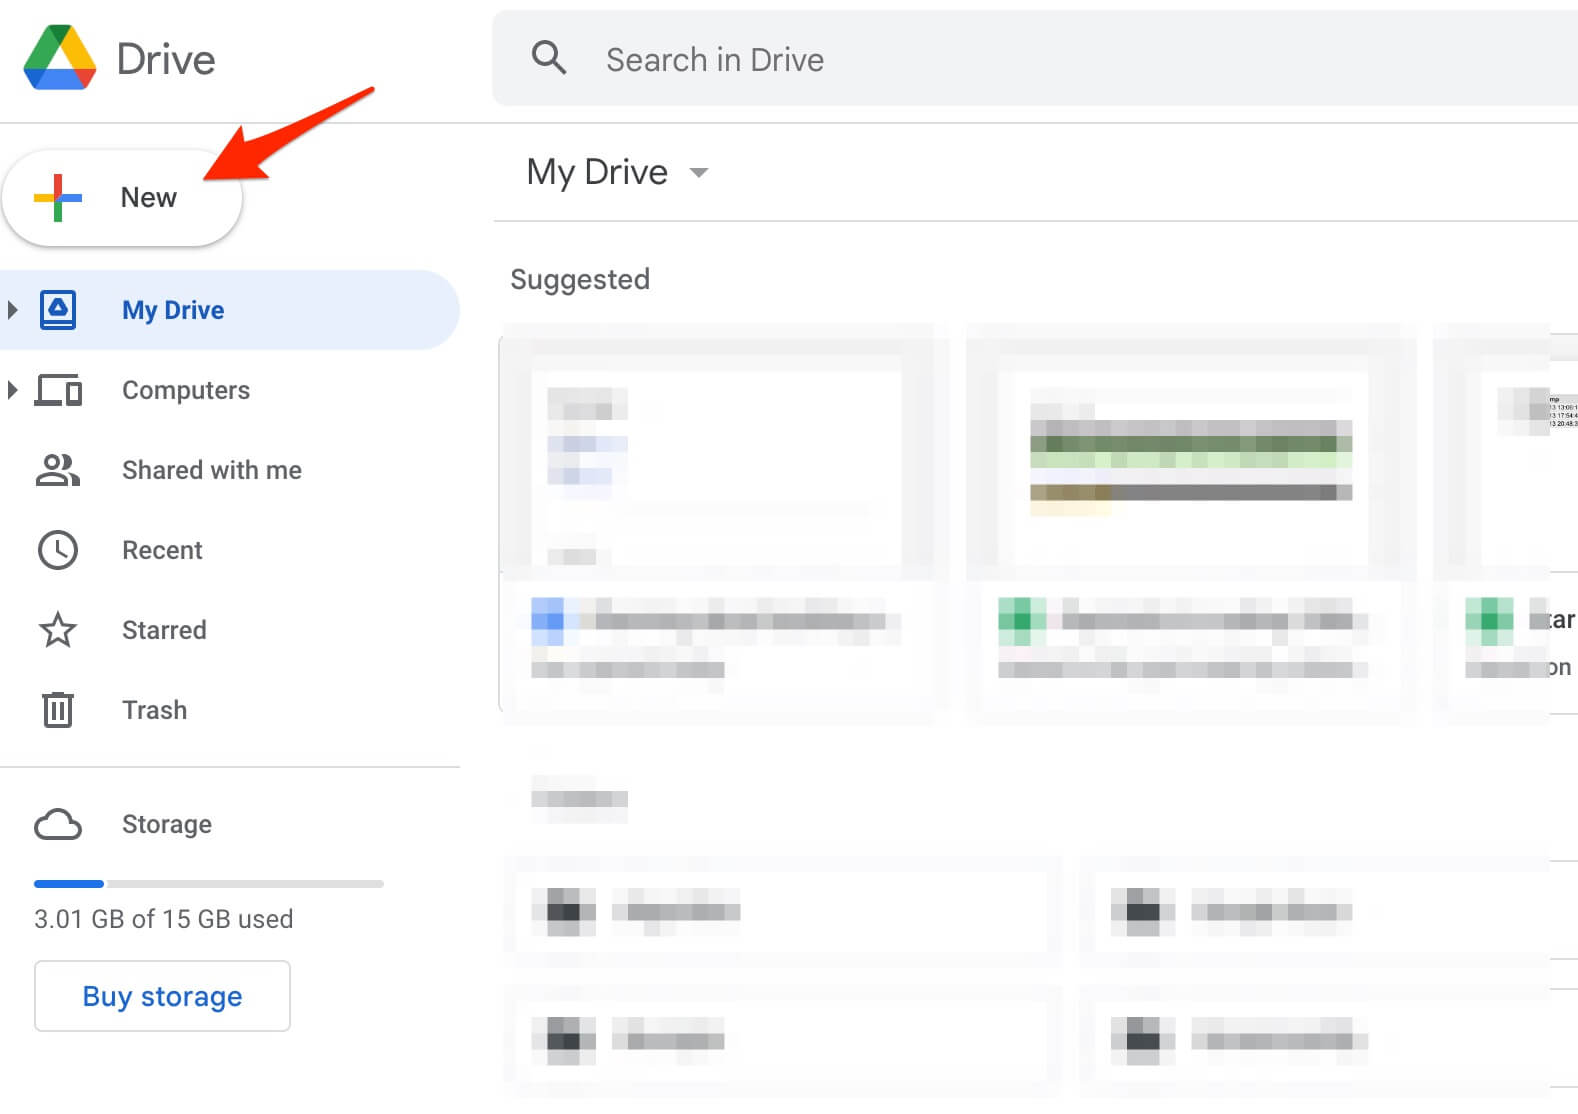Click the New button label

pos(148,198)
